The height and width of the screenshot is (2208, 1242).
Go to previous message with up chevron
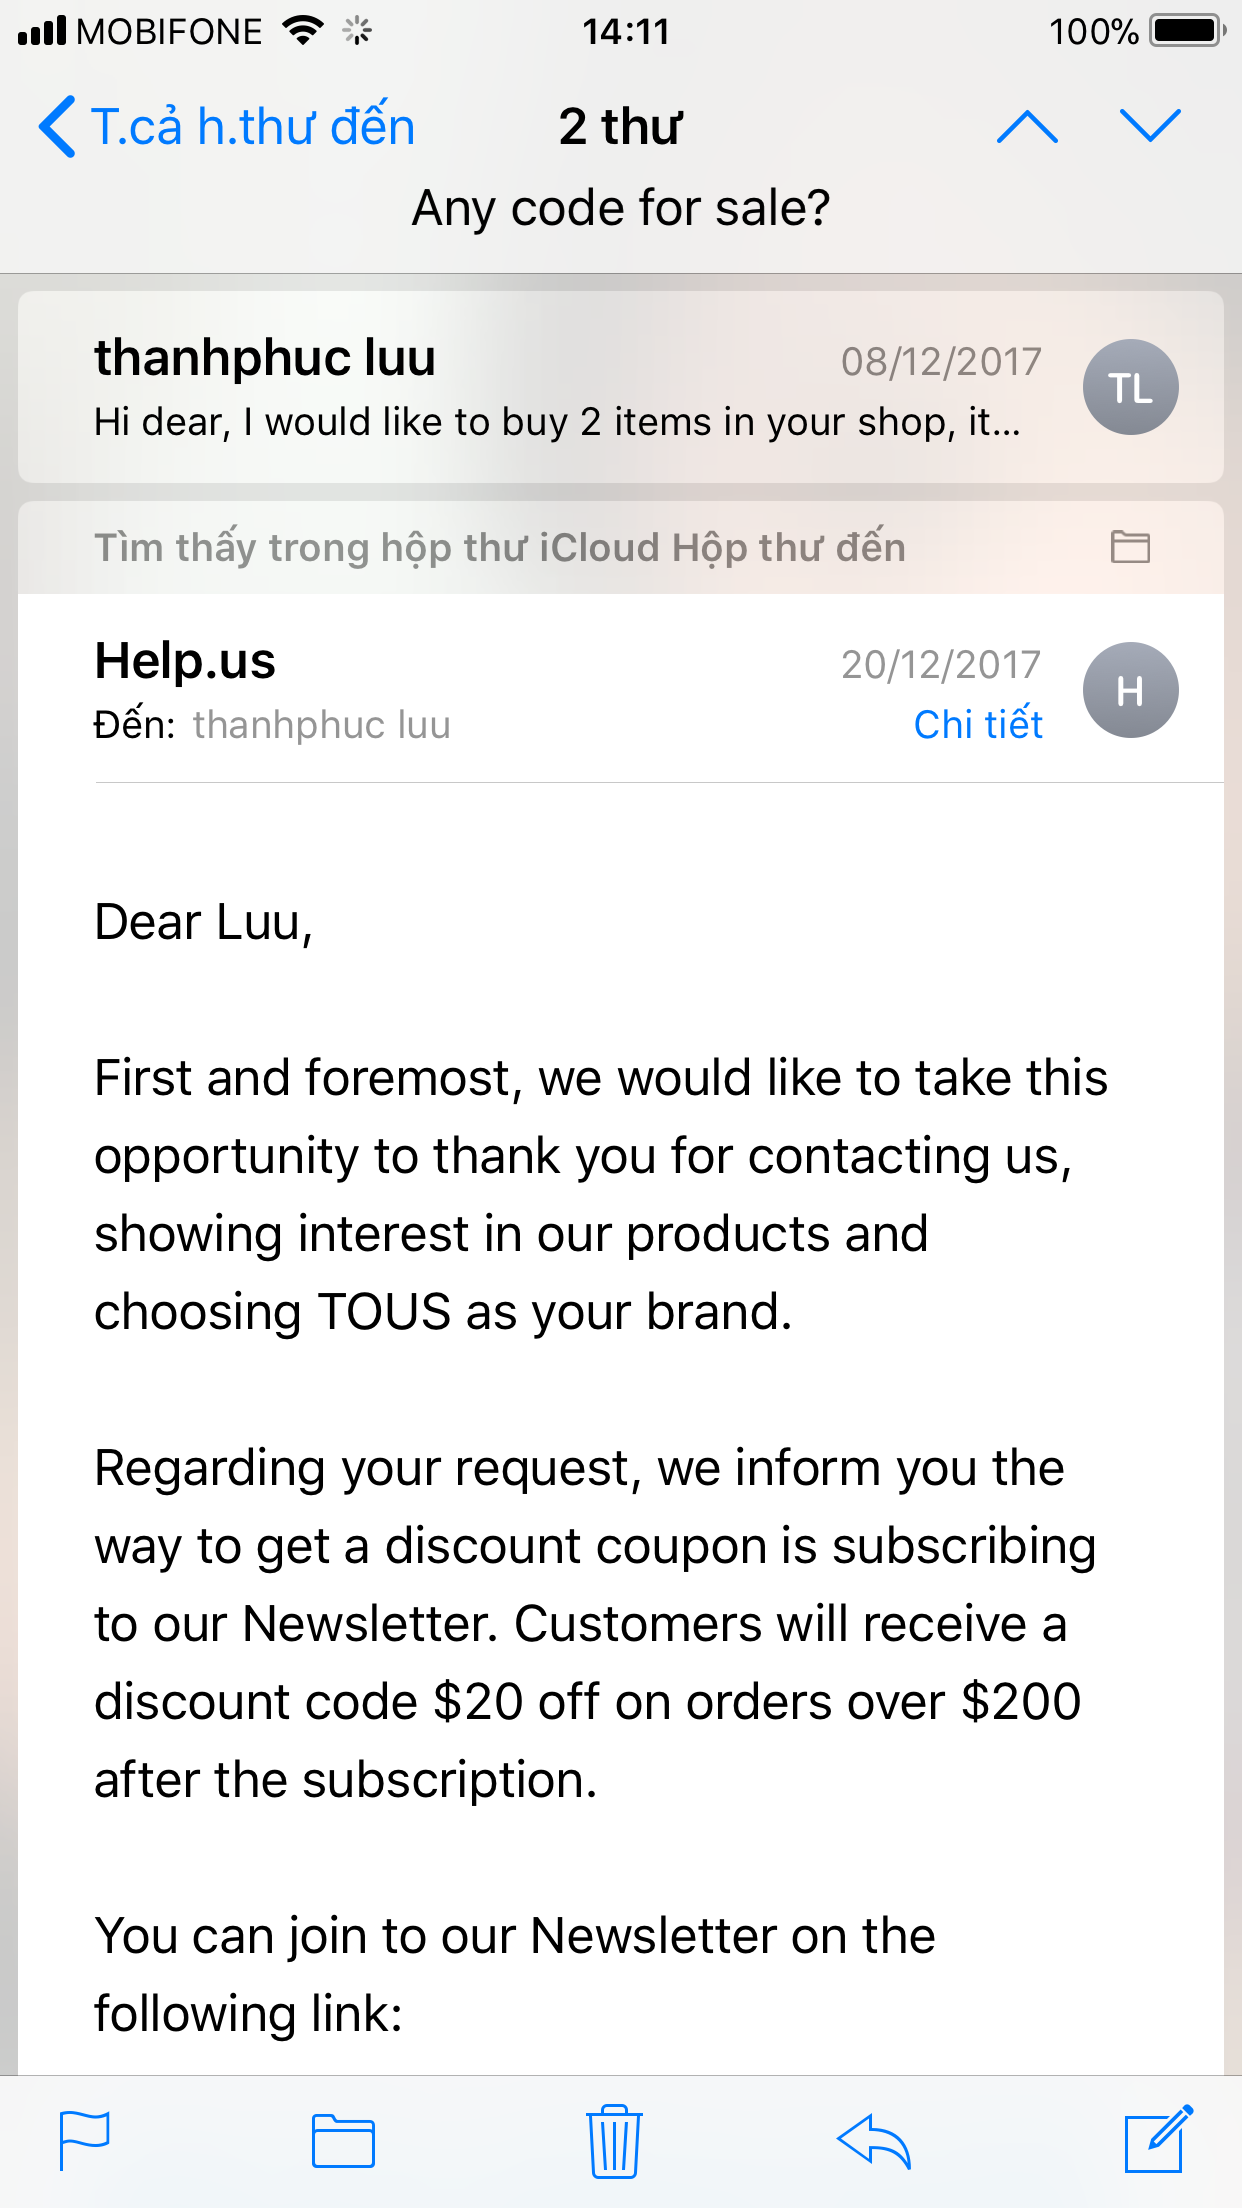[1027, 127]
